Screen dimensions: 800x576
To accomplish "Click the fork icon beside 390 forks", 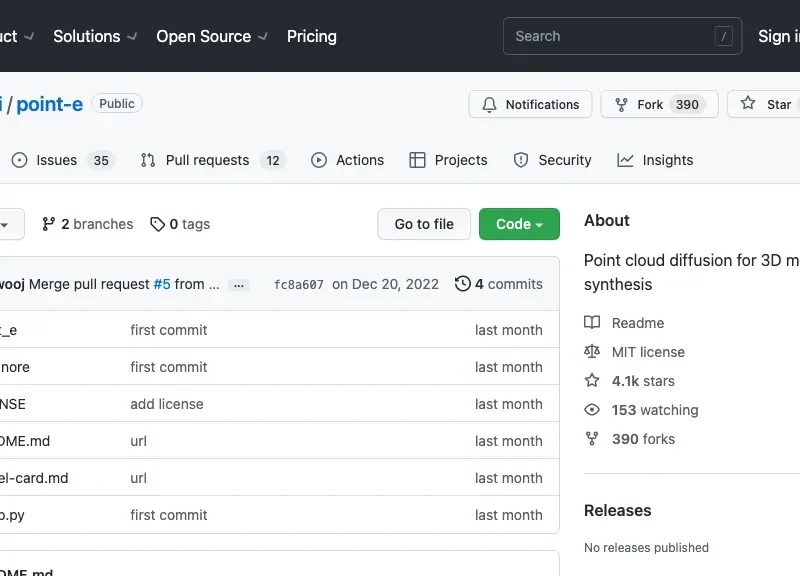I will pos(592,439).
